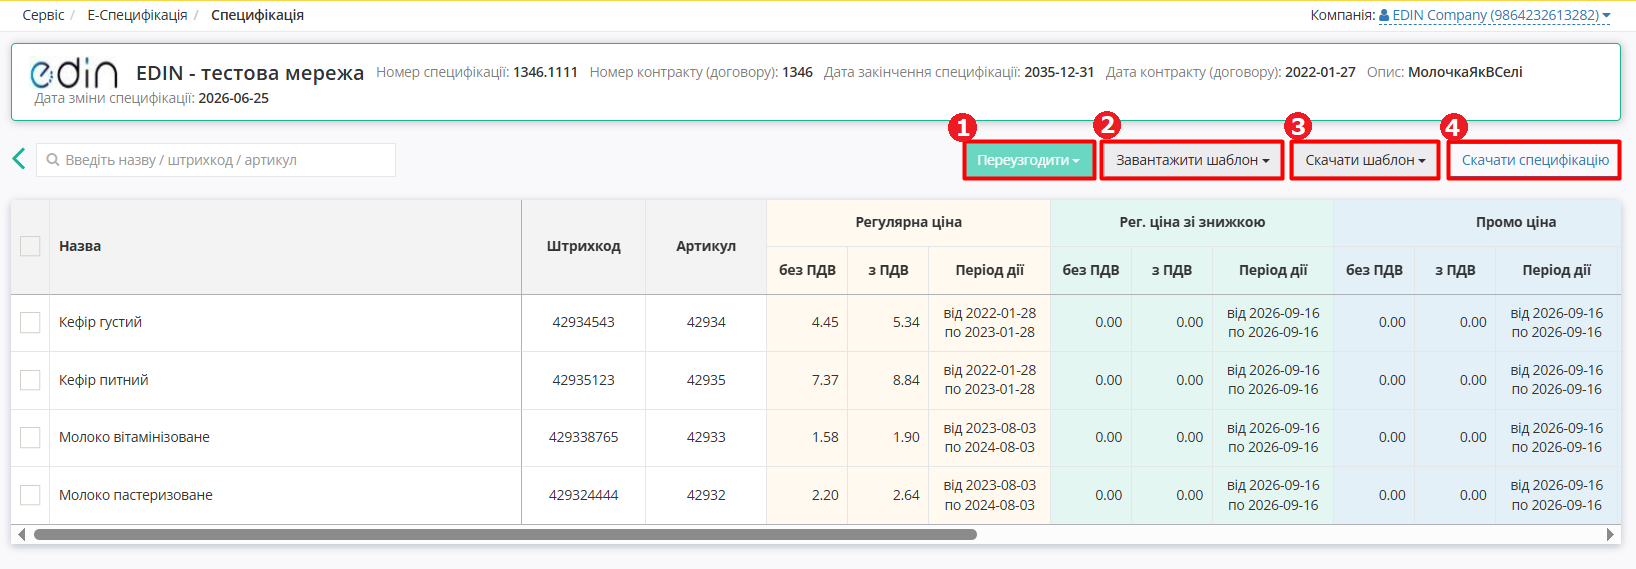Click the EDIN logo
Image resolution: width=1636 pixels, height=569 pixels.
point(74,73)
